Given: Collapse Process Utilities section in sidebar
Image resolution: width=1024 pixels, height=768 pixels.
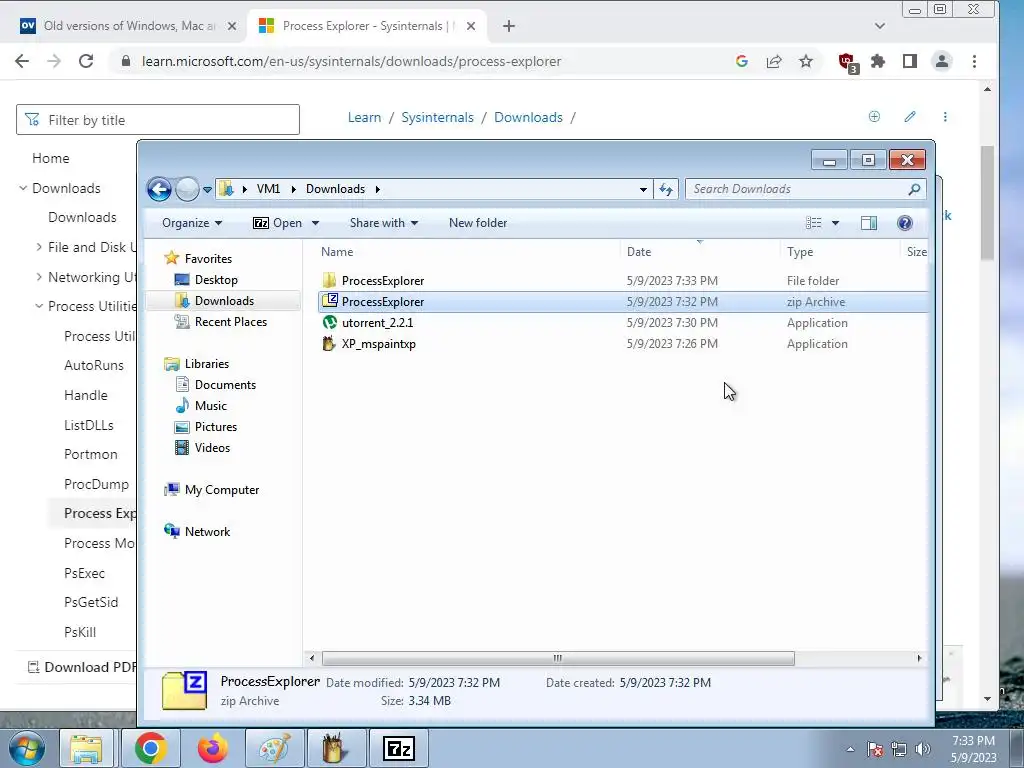Looking at the screenshot, I should tap(40, 306).
